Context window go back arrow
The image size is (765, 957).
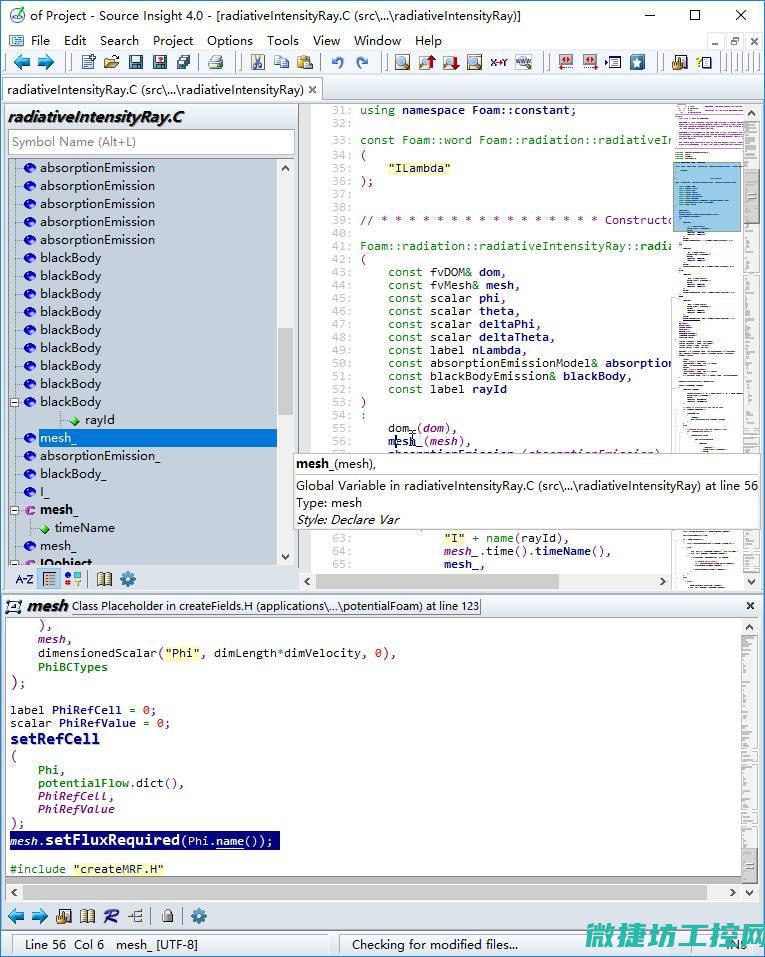click(x=16, y=915)
